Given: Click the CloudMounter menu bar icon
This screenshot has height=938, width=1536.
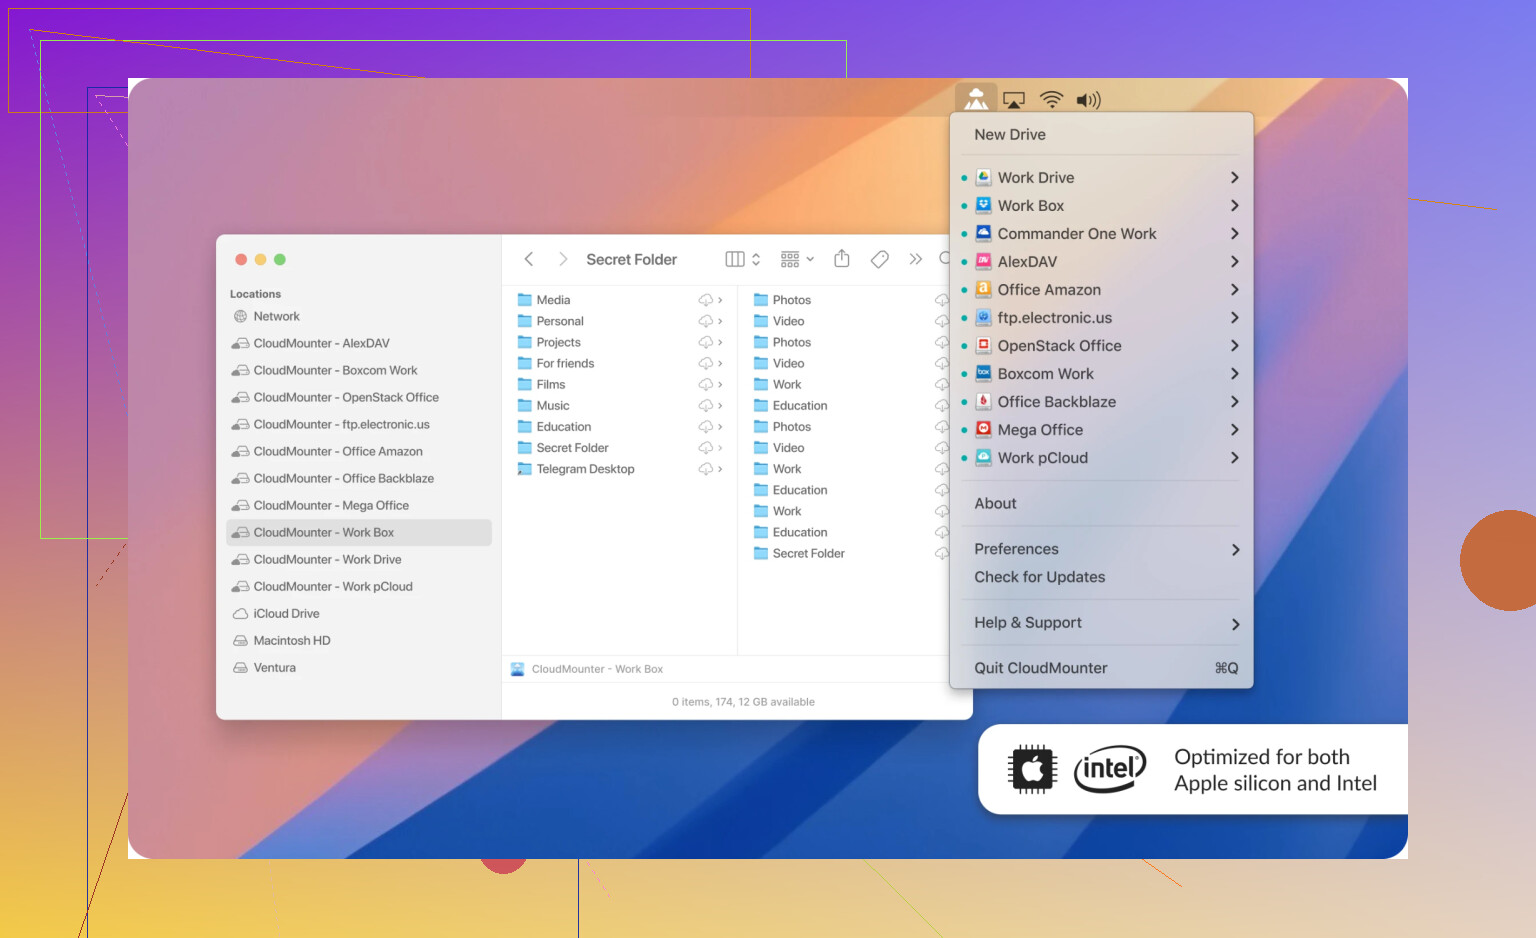Looking at the screenshot, I should [x=976, y=99].
